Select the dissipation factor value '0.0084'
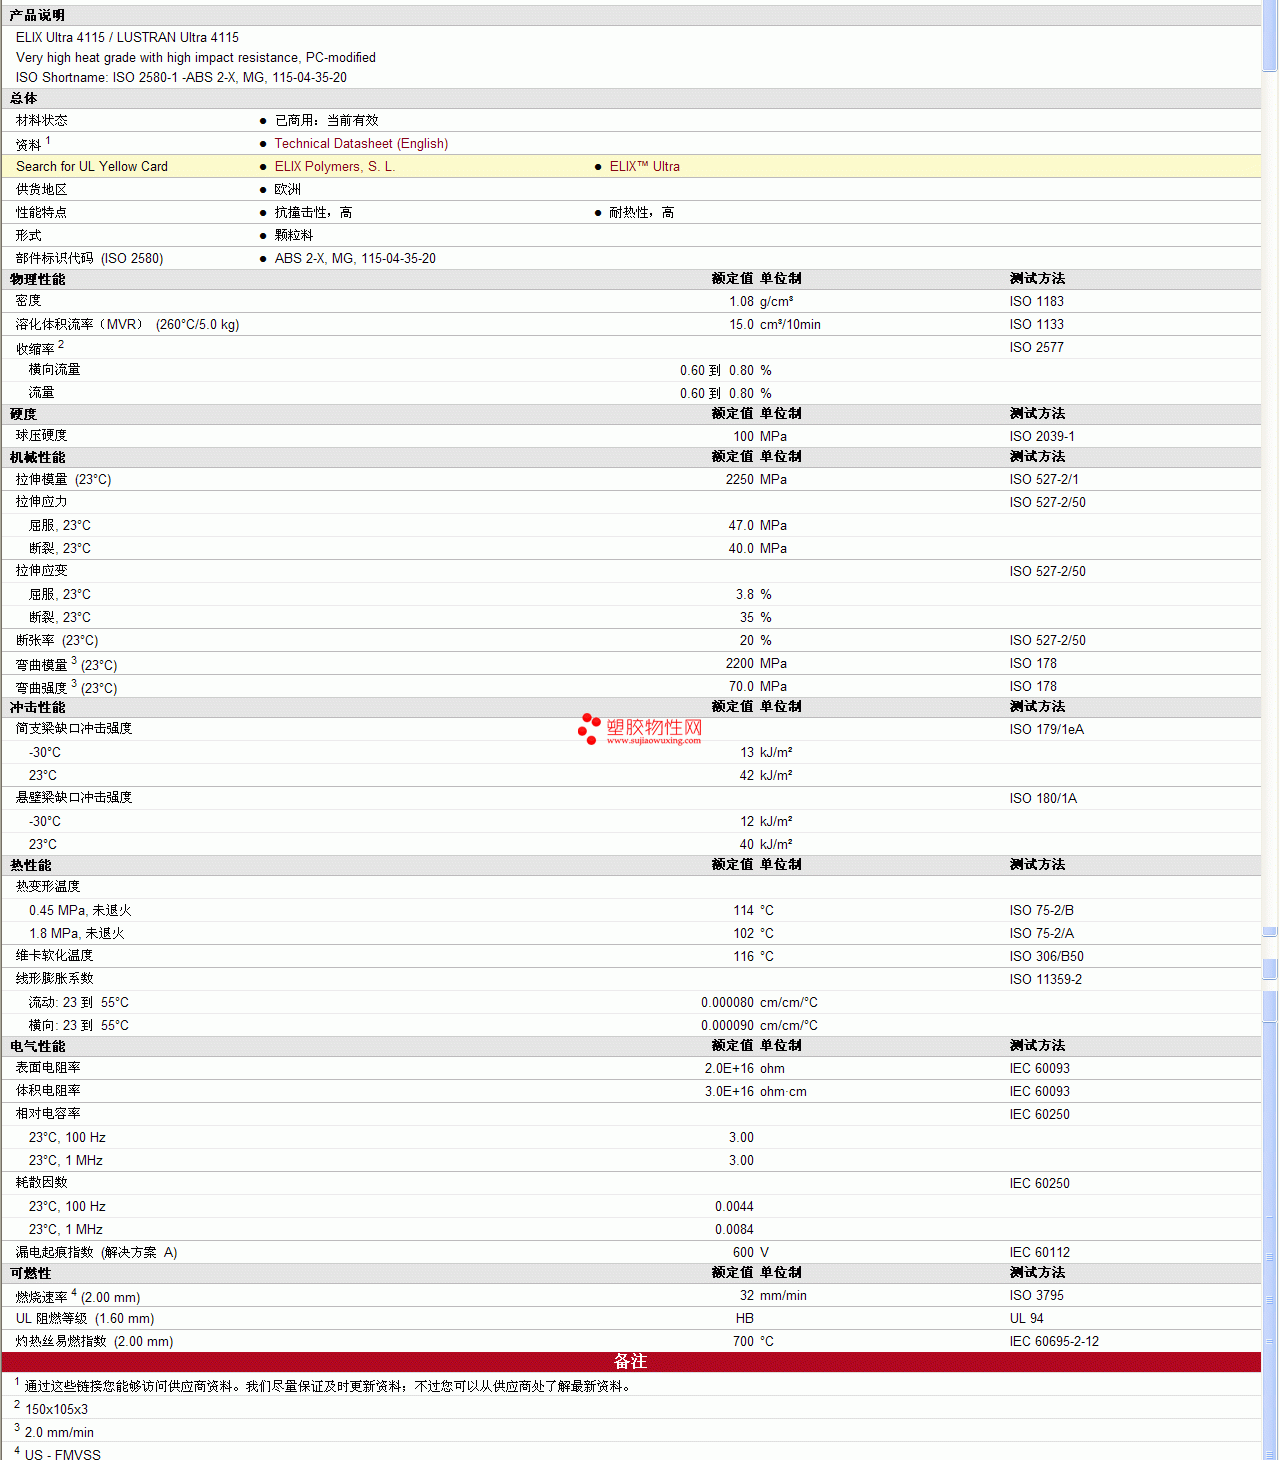 pyautogui.click(x=734, y=1230)
